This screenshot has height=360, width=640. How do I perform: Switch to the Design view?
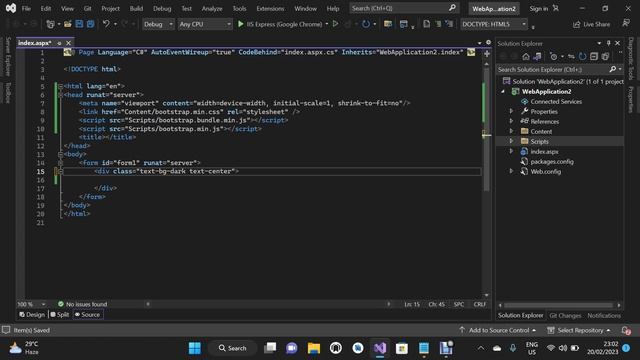pos(32,315)
